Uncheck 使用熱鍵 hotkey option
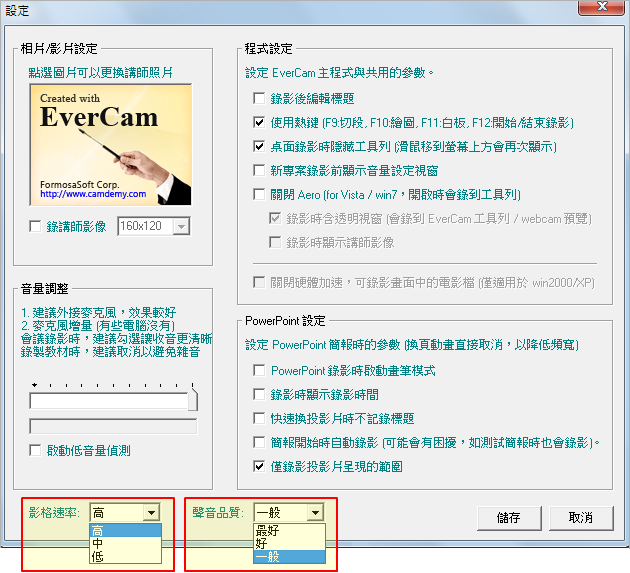Screen dimensions: 630x573 (259, 123)
